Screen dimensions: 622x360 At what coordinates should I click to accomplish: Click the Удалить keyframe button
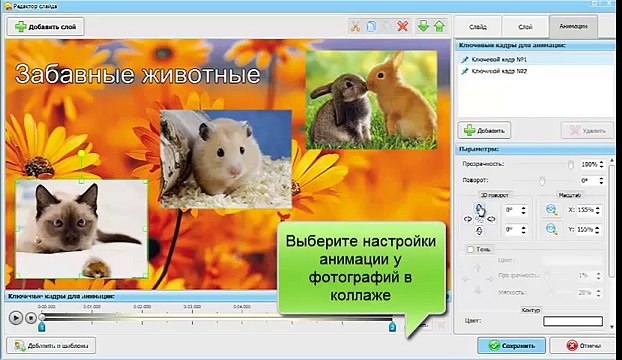click(587, 130)
